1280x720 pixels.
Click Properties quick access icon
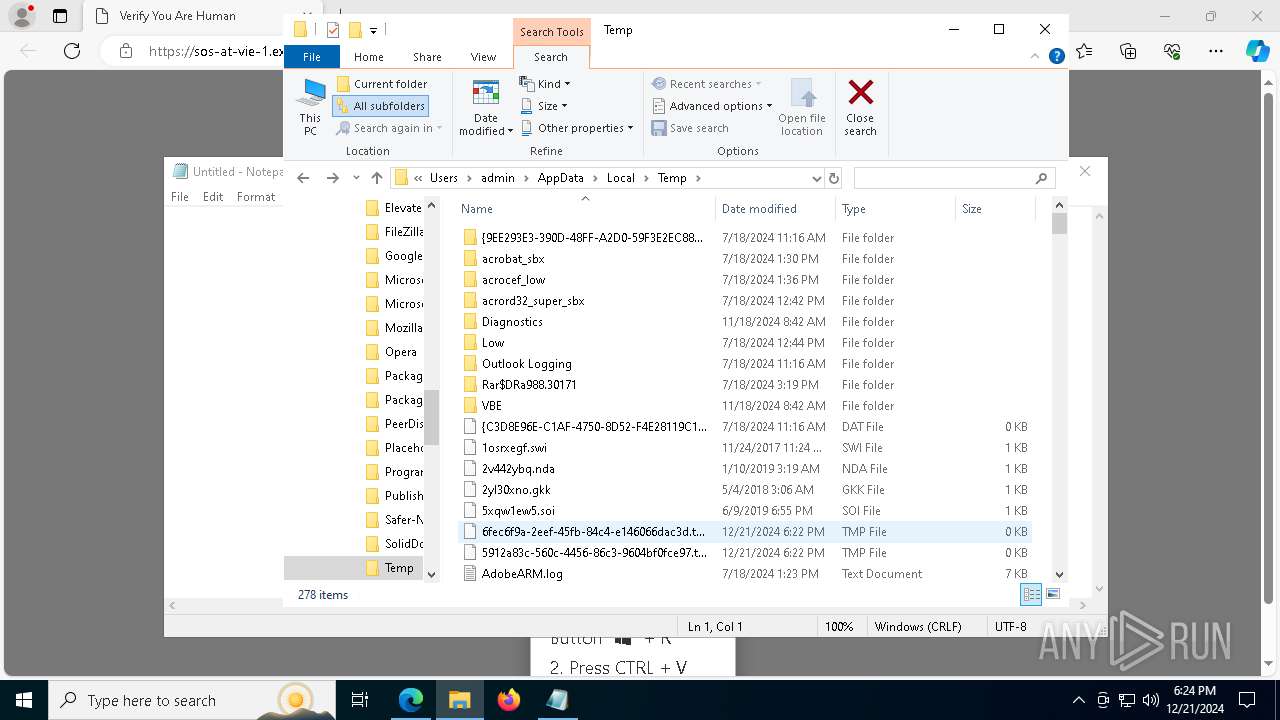(x=333, y=30)
